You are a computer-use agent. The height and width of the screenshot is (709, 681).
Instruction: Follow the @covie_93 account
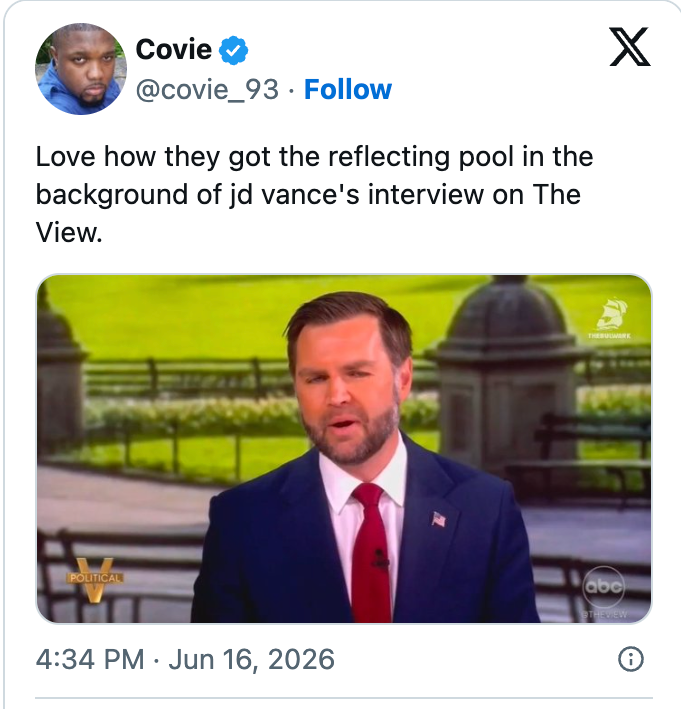pos(348,89)
